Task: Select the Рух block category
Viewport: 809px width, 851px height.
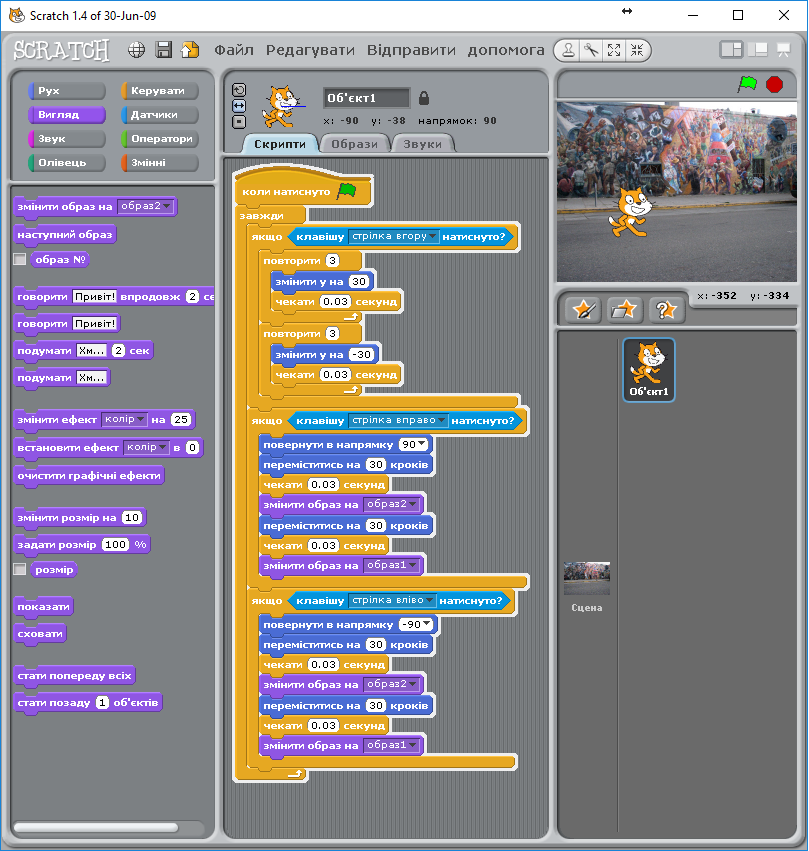Action: [66, 90]
